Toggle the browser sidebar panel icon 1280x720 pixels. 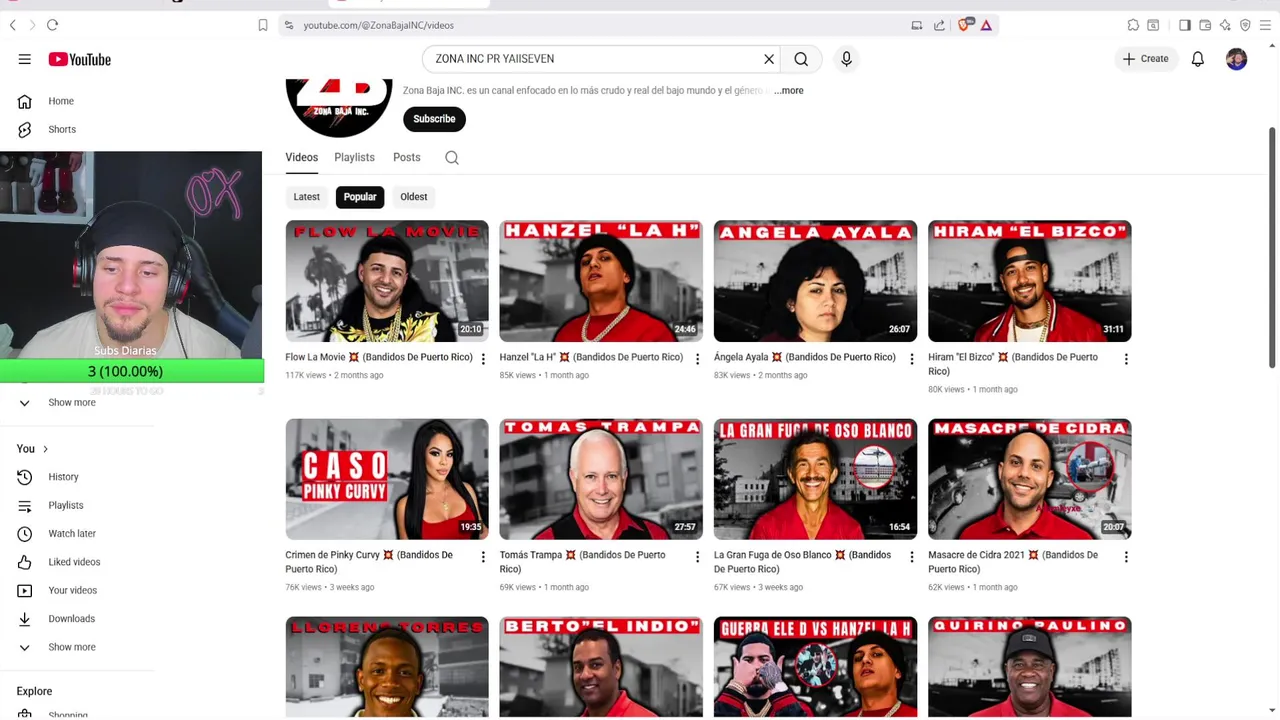click(1184, 25)
